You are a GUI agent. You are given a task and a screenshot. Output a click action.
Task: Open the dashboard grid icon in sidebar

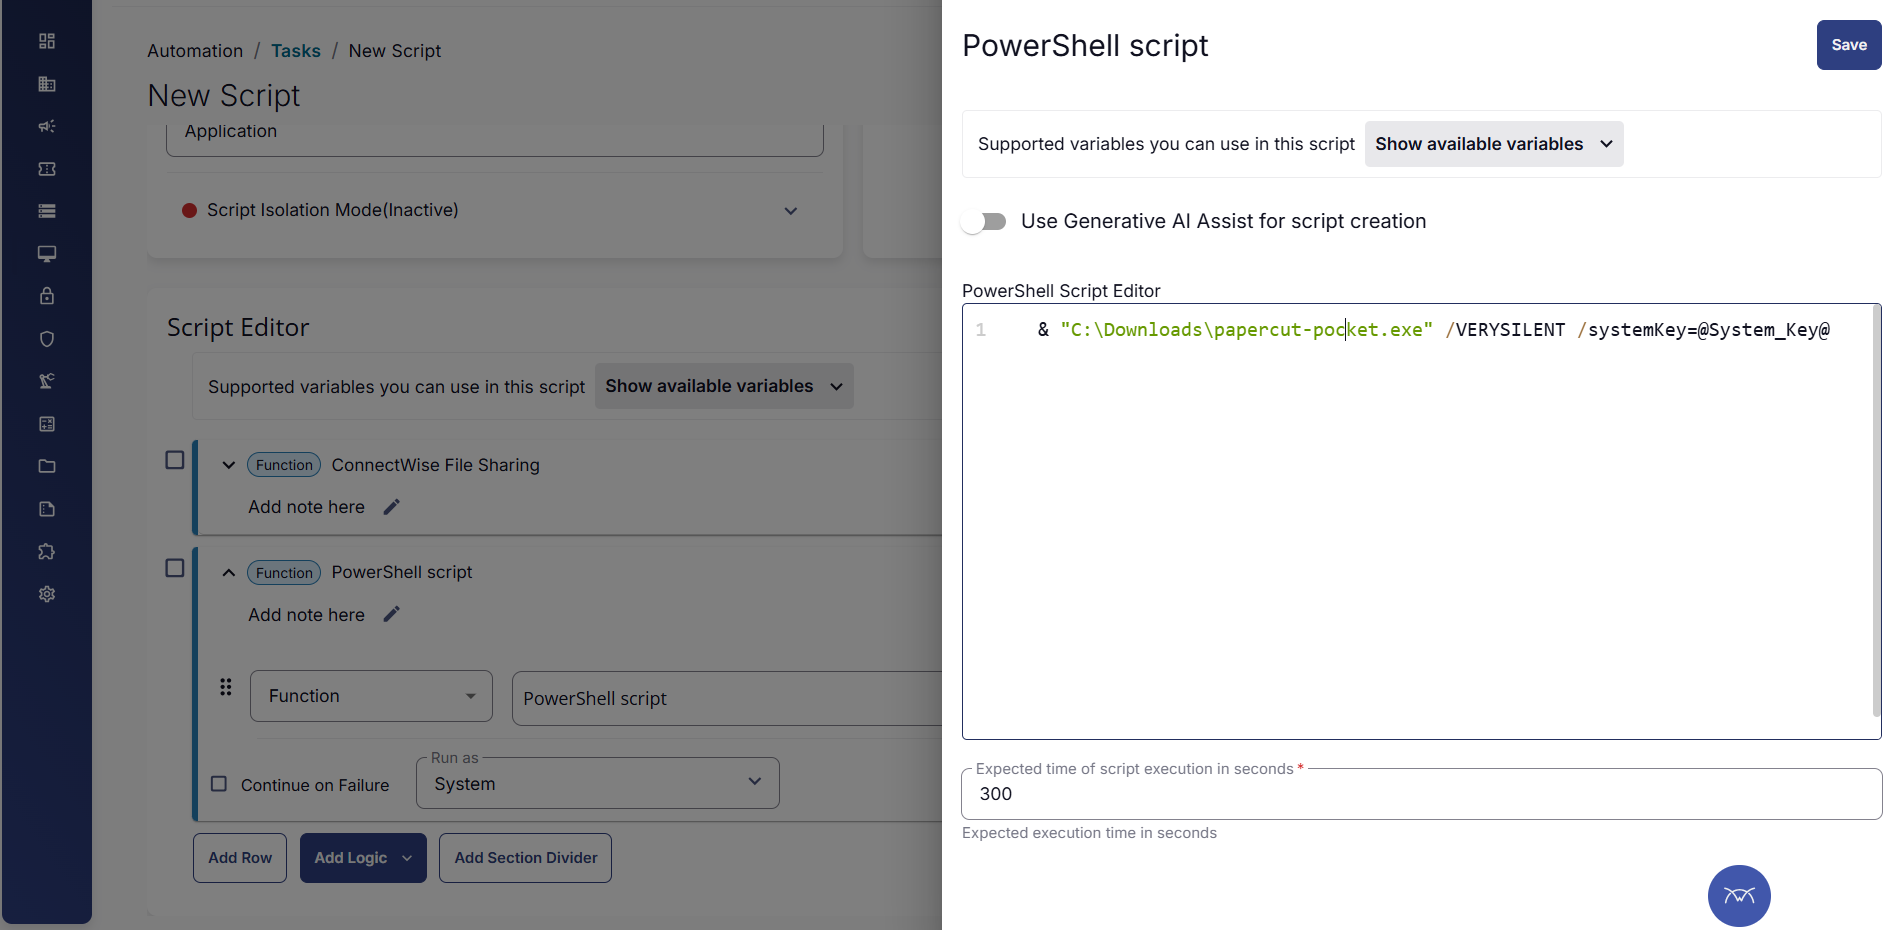47,41
